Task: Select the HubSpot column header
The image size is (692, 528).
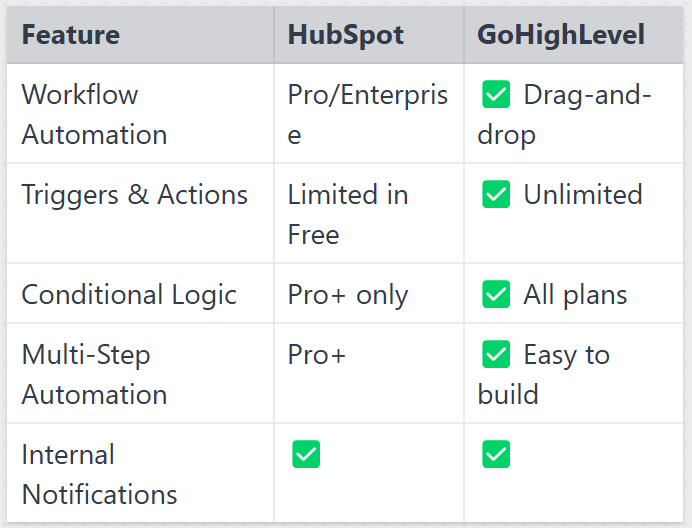Action: [346, 34]
